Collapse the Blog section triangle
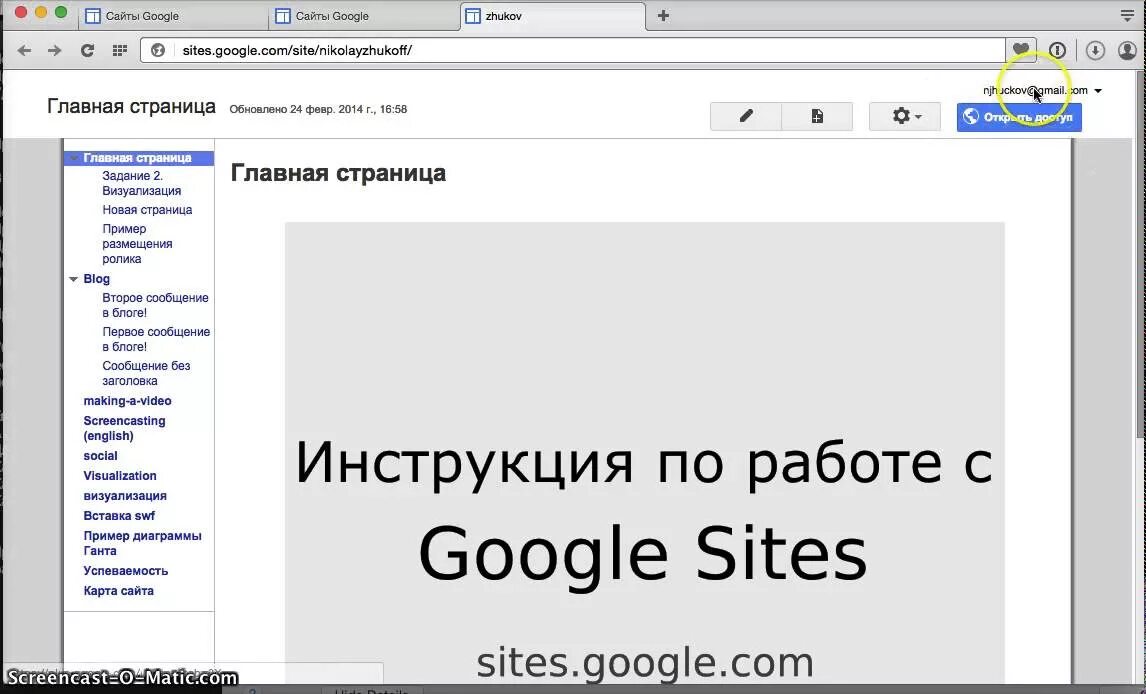The height and width of the screenshot is (694, 1146). [x=73, y=279]
